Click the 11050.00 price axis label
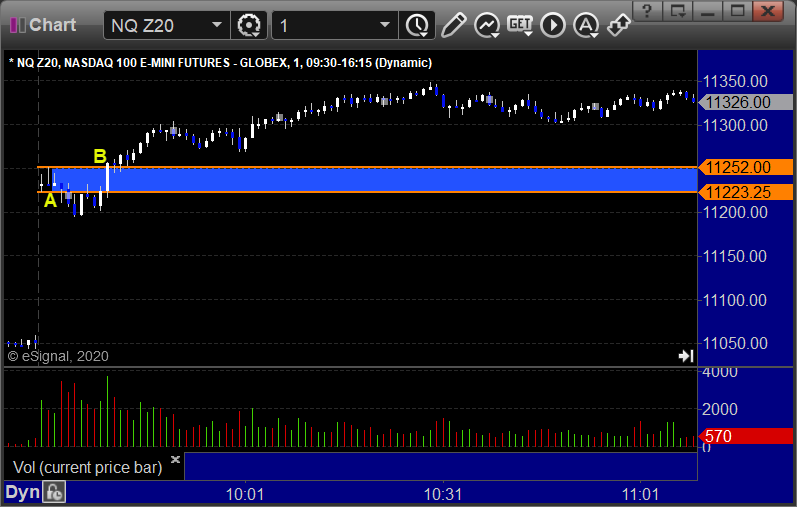 tap(735, 343)
